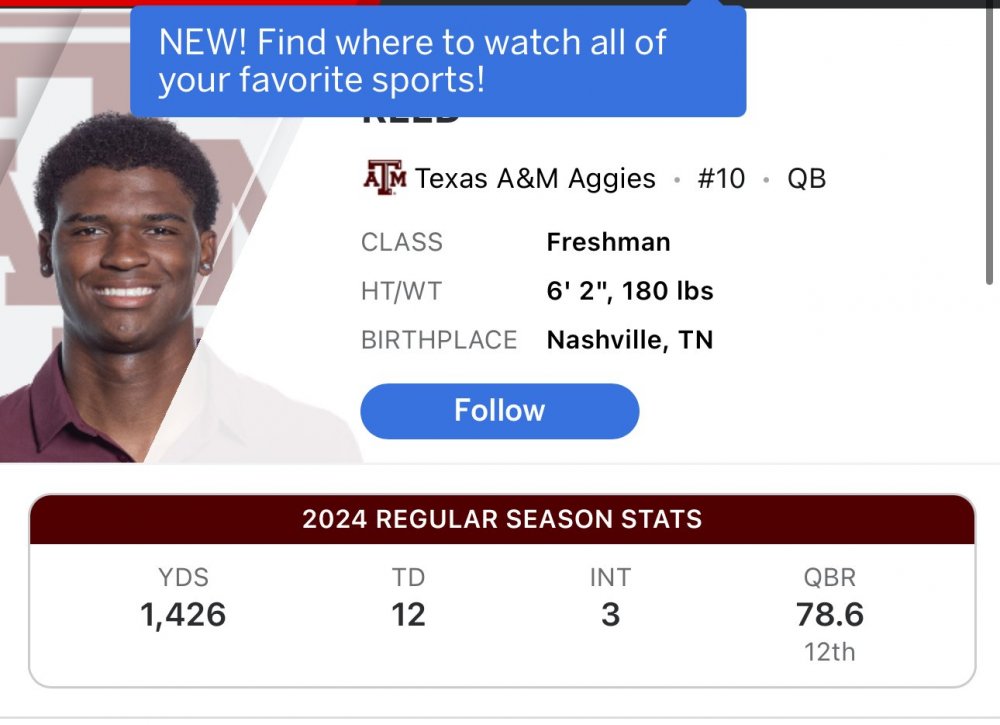Click the 78.6 QBR value
Image resolution: width=1000 pixels, height=725 pixels.
tap(830, 614)
